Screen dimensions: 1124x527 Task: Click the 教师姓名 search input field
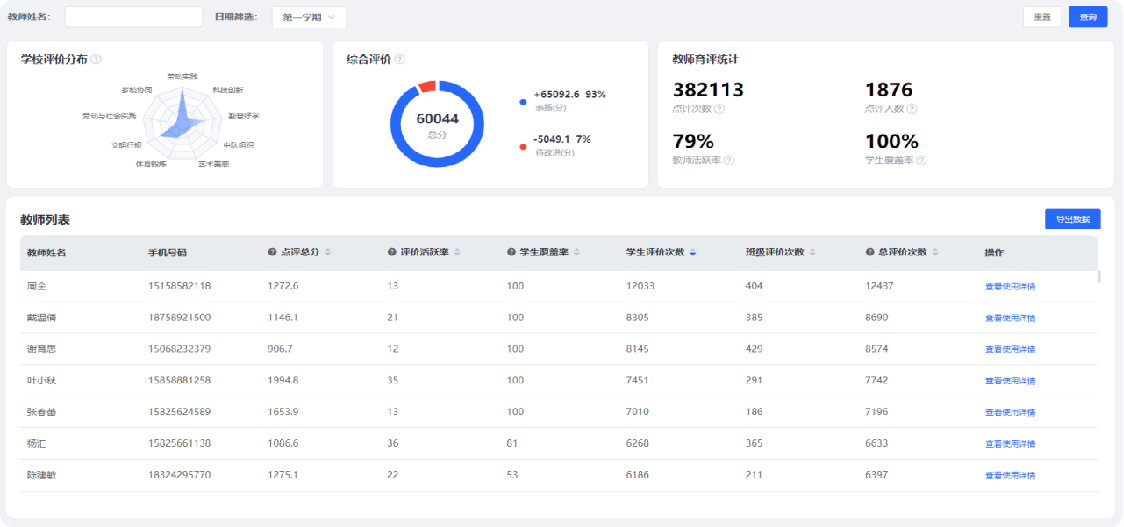[134, 17]
